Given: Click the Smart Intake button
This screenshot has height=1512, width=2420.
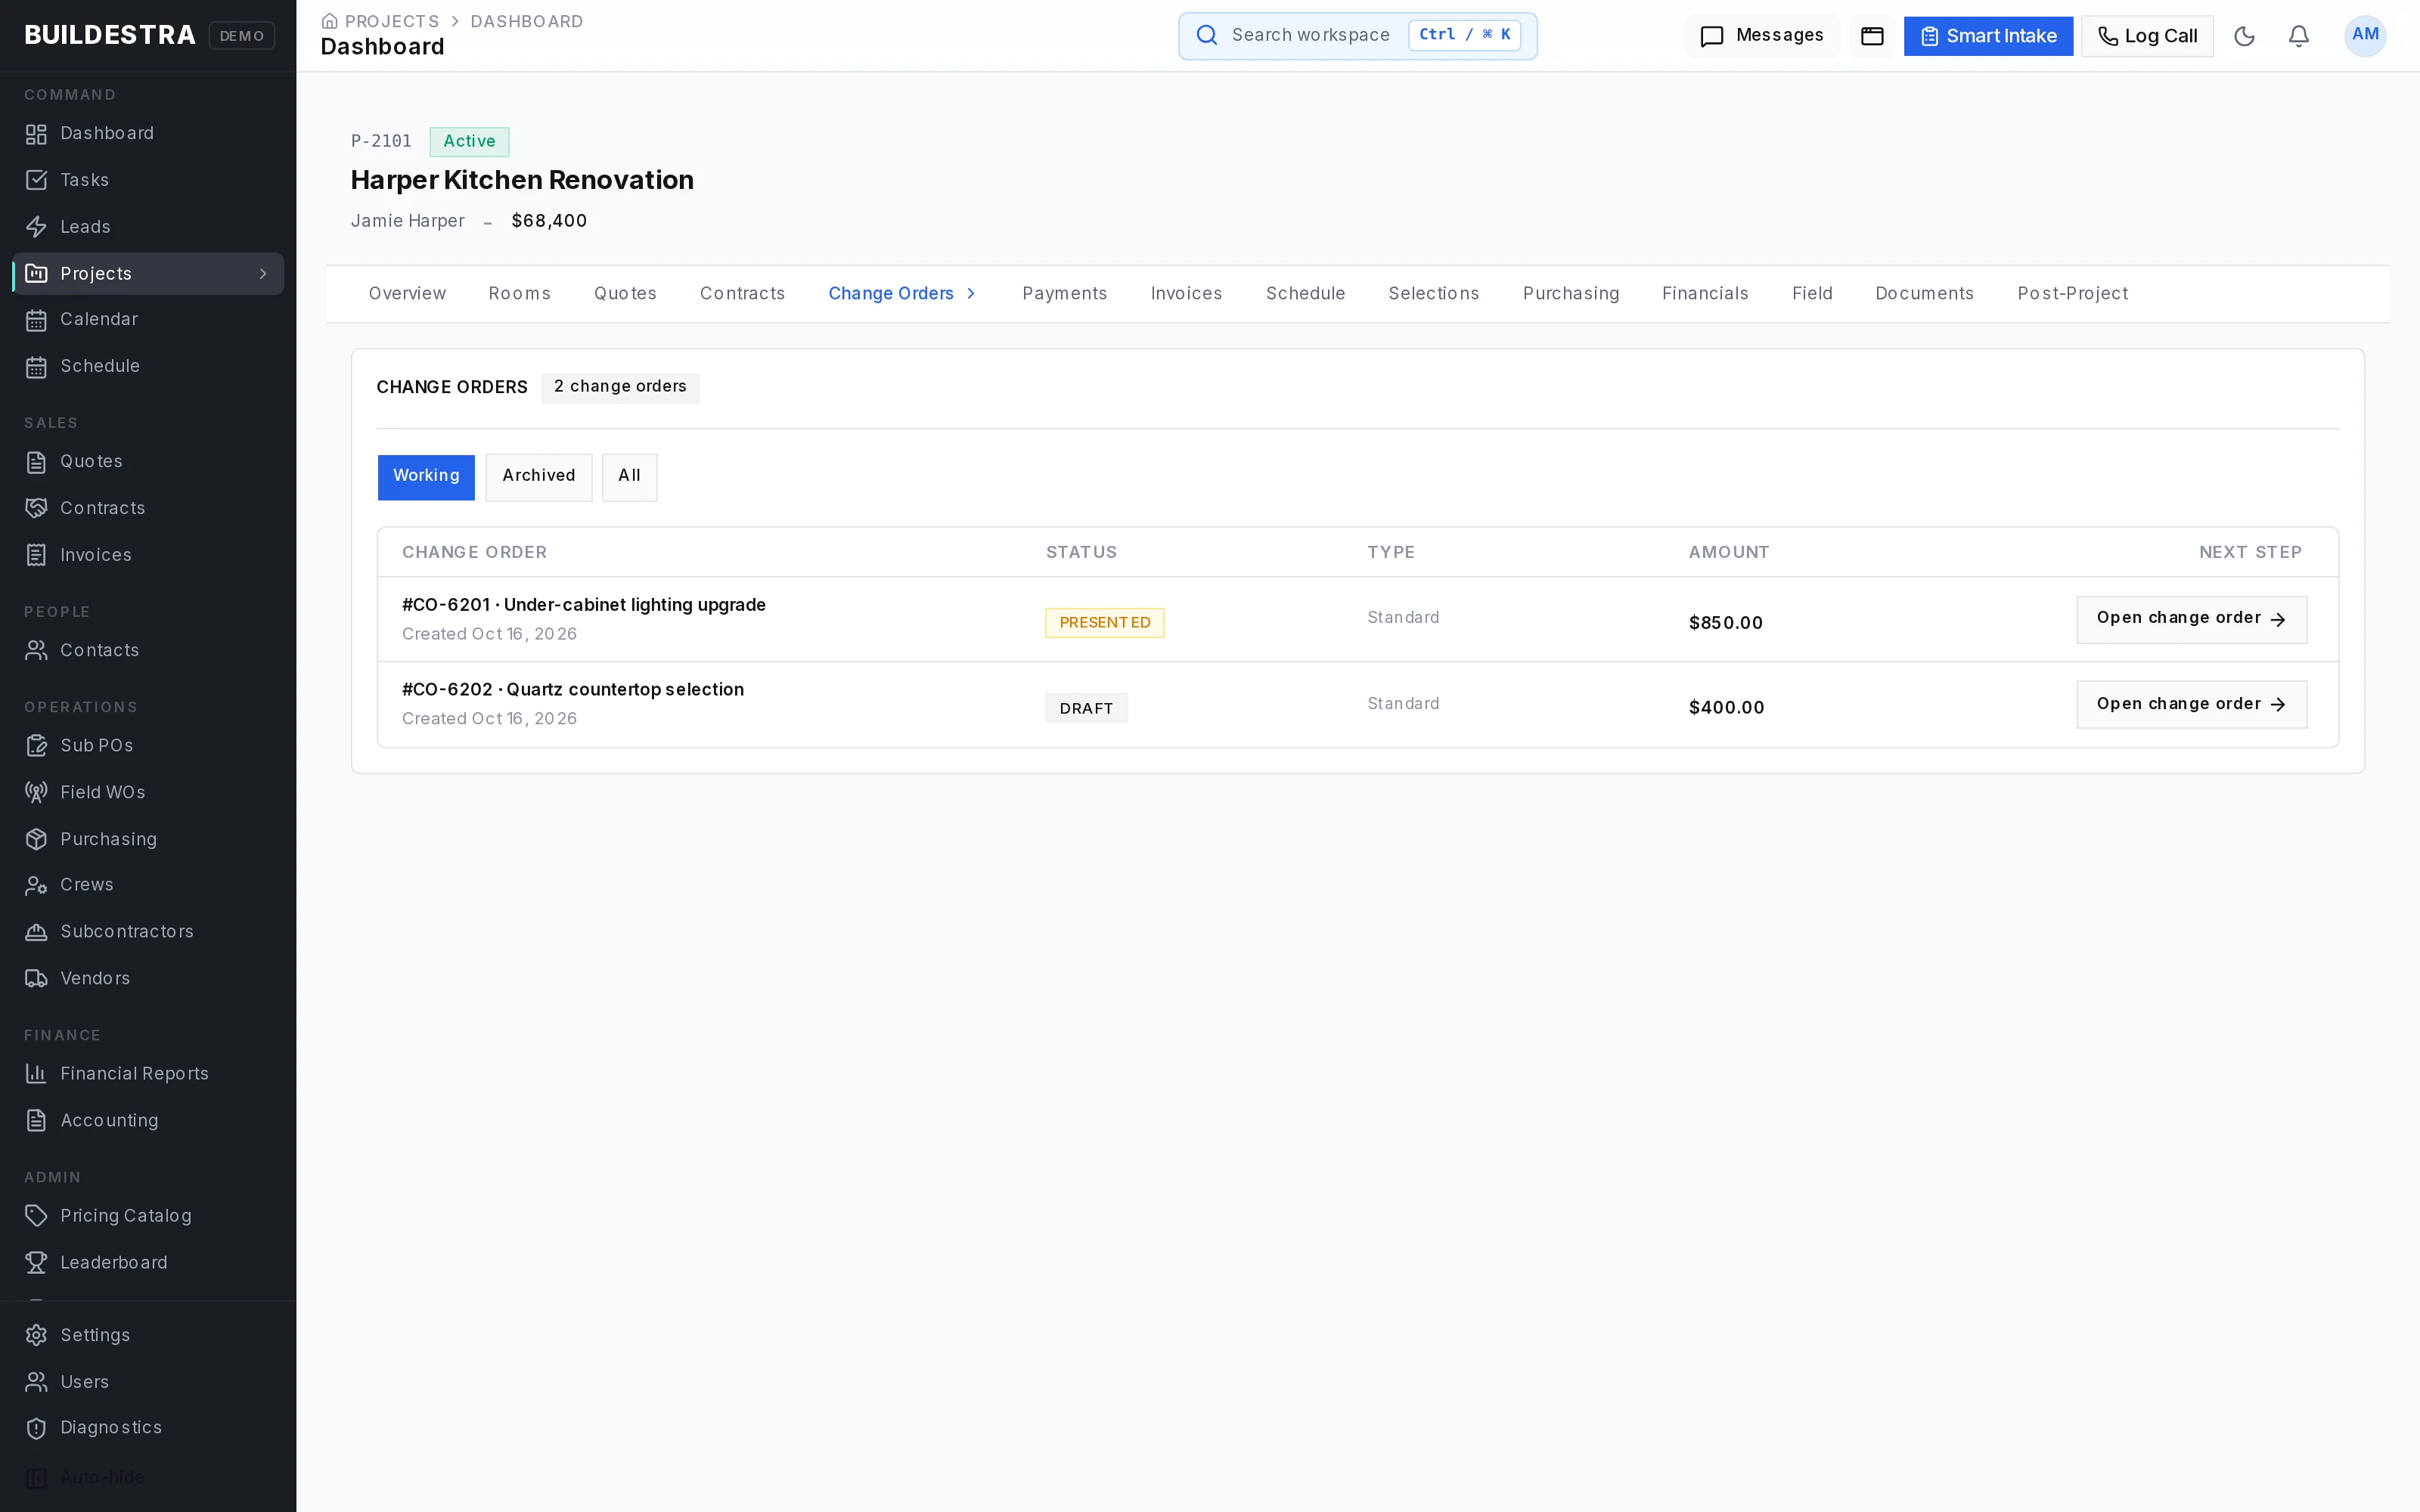Looking at the screenshot, I should coord(1988,36).
